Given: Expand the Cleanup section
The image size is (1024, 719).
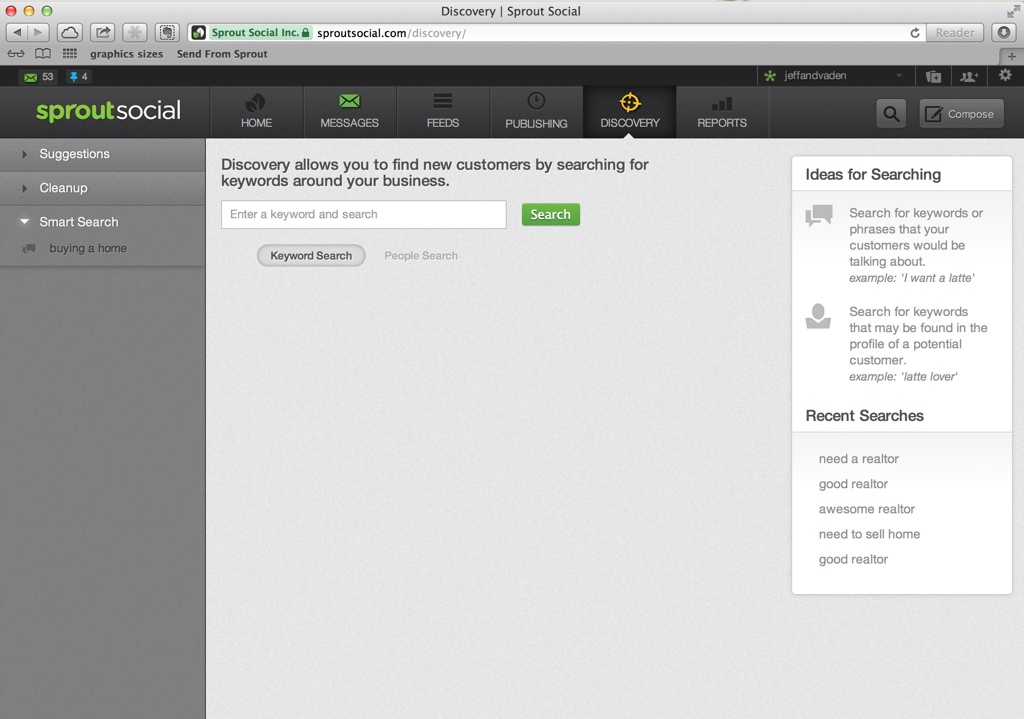Looking at the screenshot, I should [x=103, y=188].
